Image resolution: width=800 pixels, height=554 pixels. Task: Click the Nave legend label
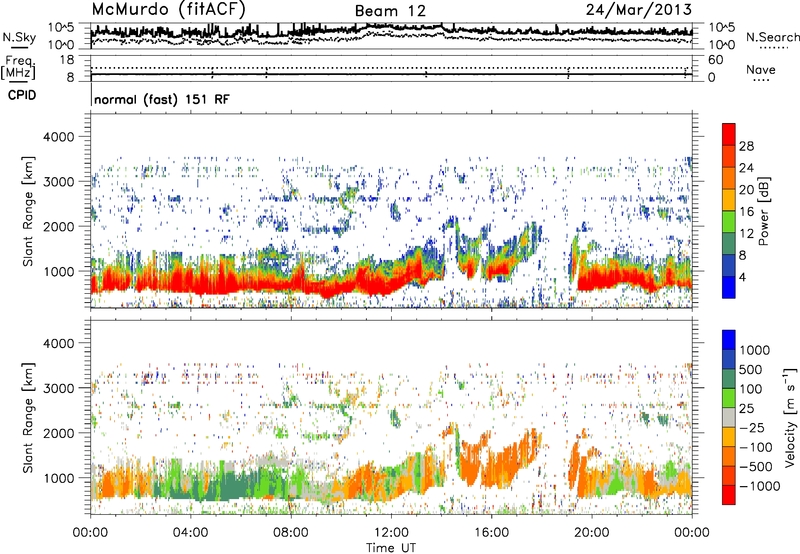coord(761,69)
